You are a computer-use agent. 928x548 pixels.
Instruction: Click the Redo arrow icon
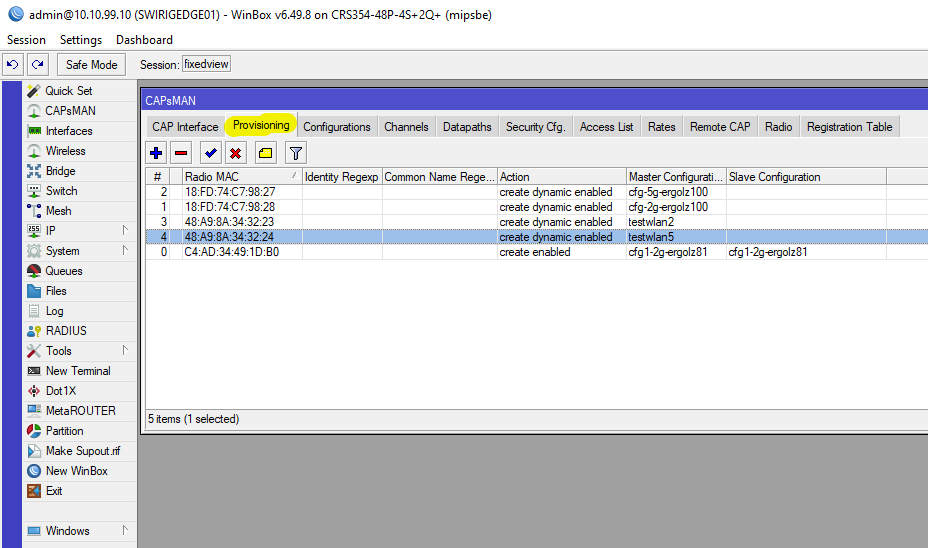[x=37, y=65]
